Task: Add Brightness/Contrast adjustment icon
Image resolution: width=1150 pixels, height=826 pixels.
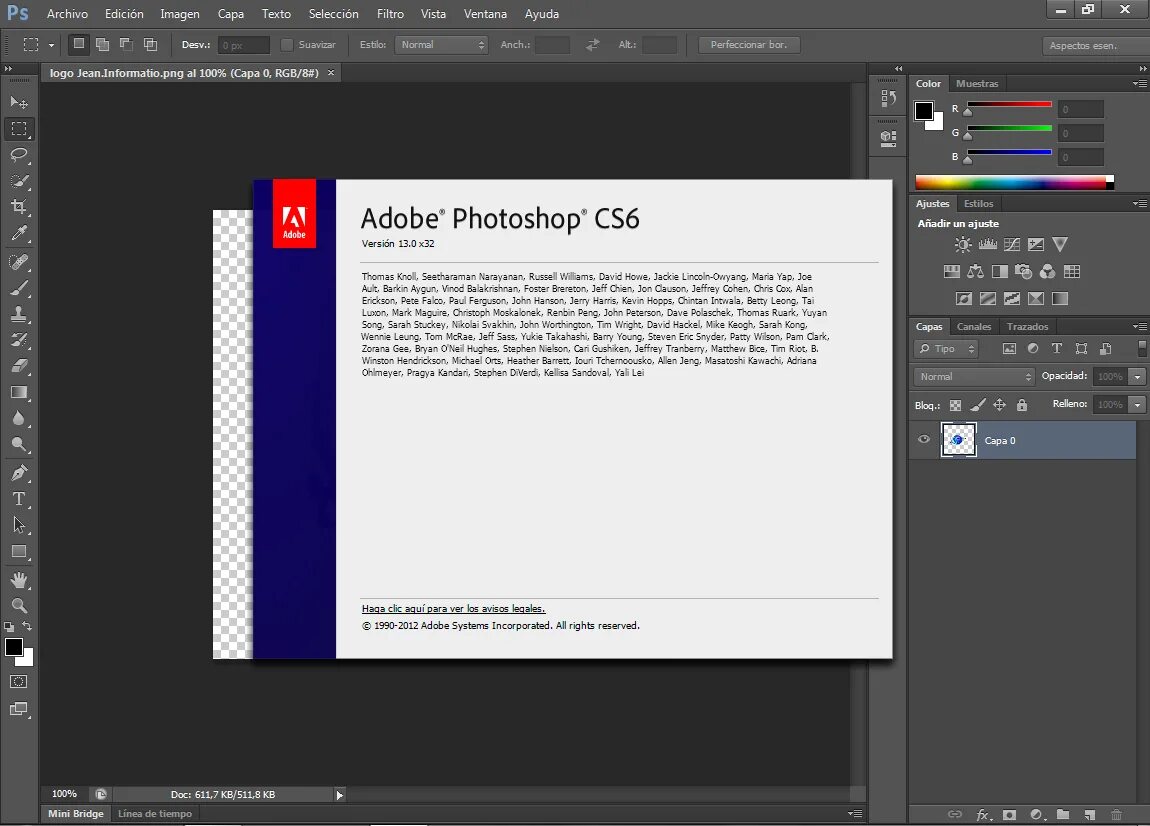Action: (x=962, y=245)
